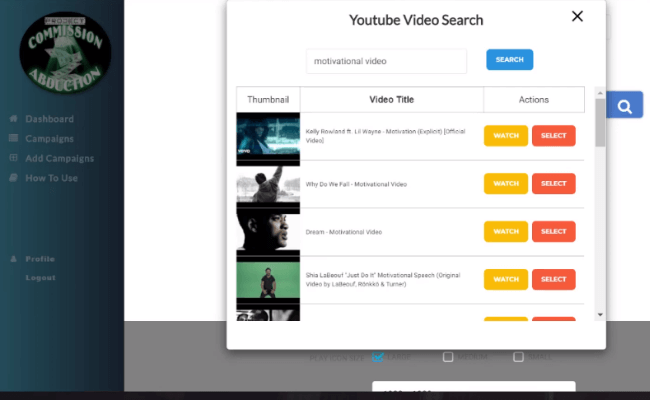Screen dimensions: 650x400
Task: Focus the motivational video search field
Action: tap(386, 61)
